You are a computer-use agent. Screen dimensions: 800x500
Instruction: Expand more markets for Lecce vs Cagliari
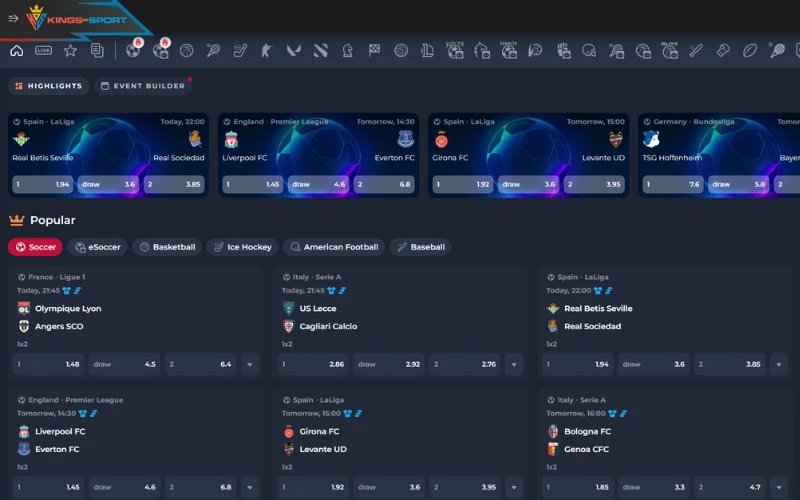(x=514, y=364)
